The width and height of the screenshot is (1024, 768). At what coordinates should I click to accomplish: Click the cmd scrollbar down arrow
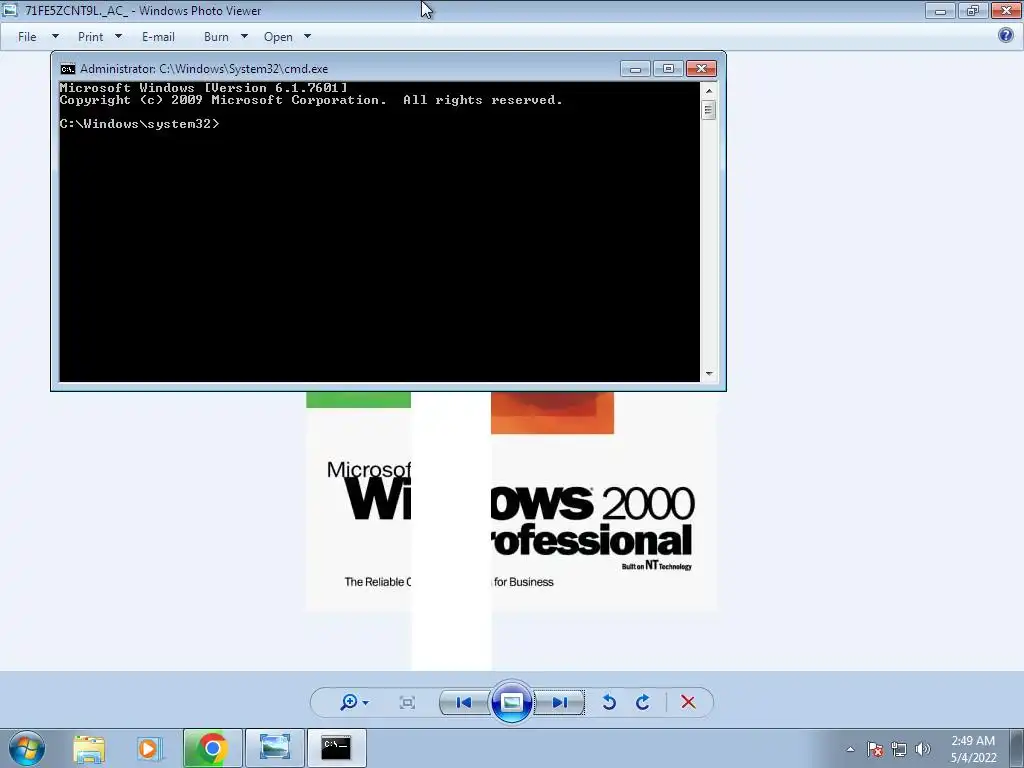(709, 374)
